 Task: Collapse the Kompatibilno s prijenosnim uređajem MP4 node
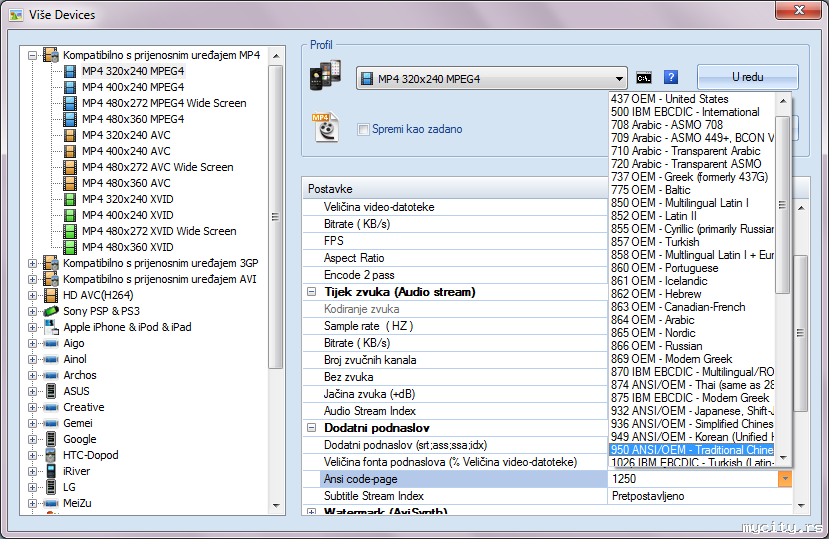(32, 55)
